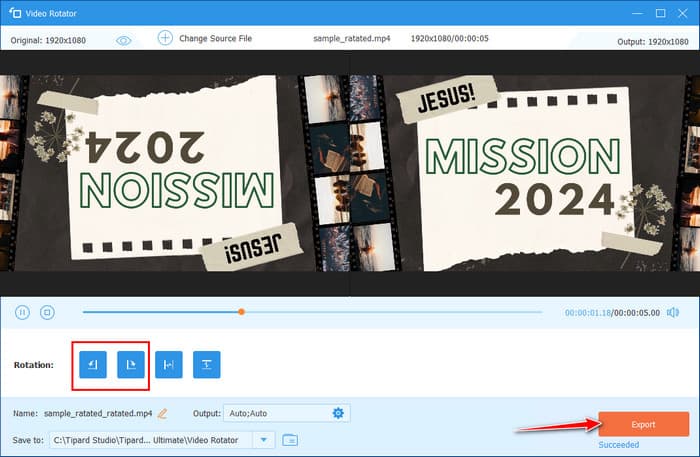Click the Video Rotator title icon
The width and height of the screenshot is (700, 457).
click(15, 13)
